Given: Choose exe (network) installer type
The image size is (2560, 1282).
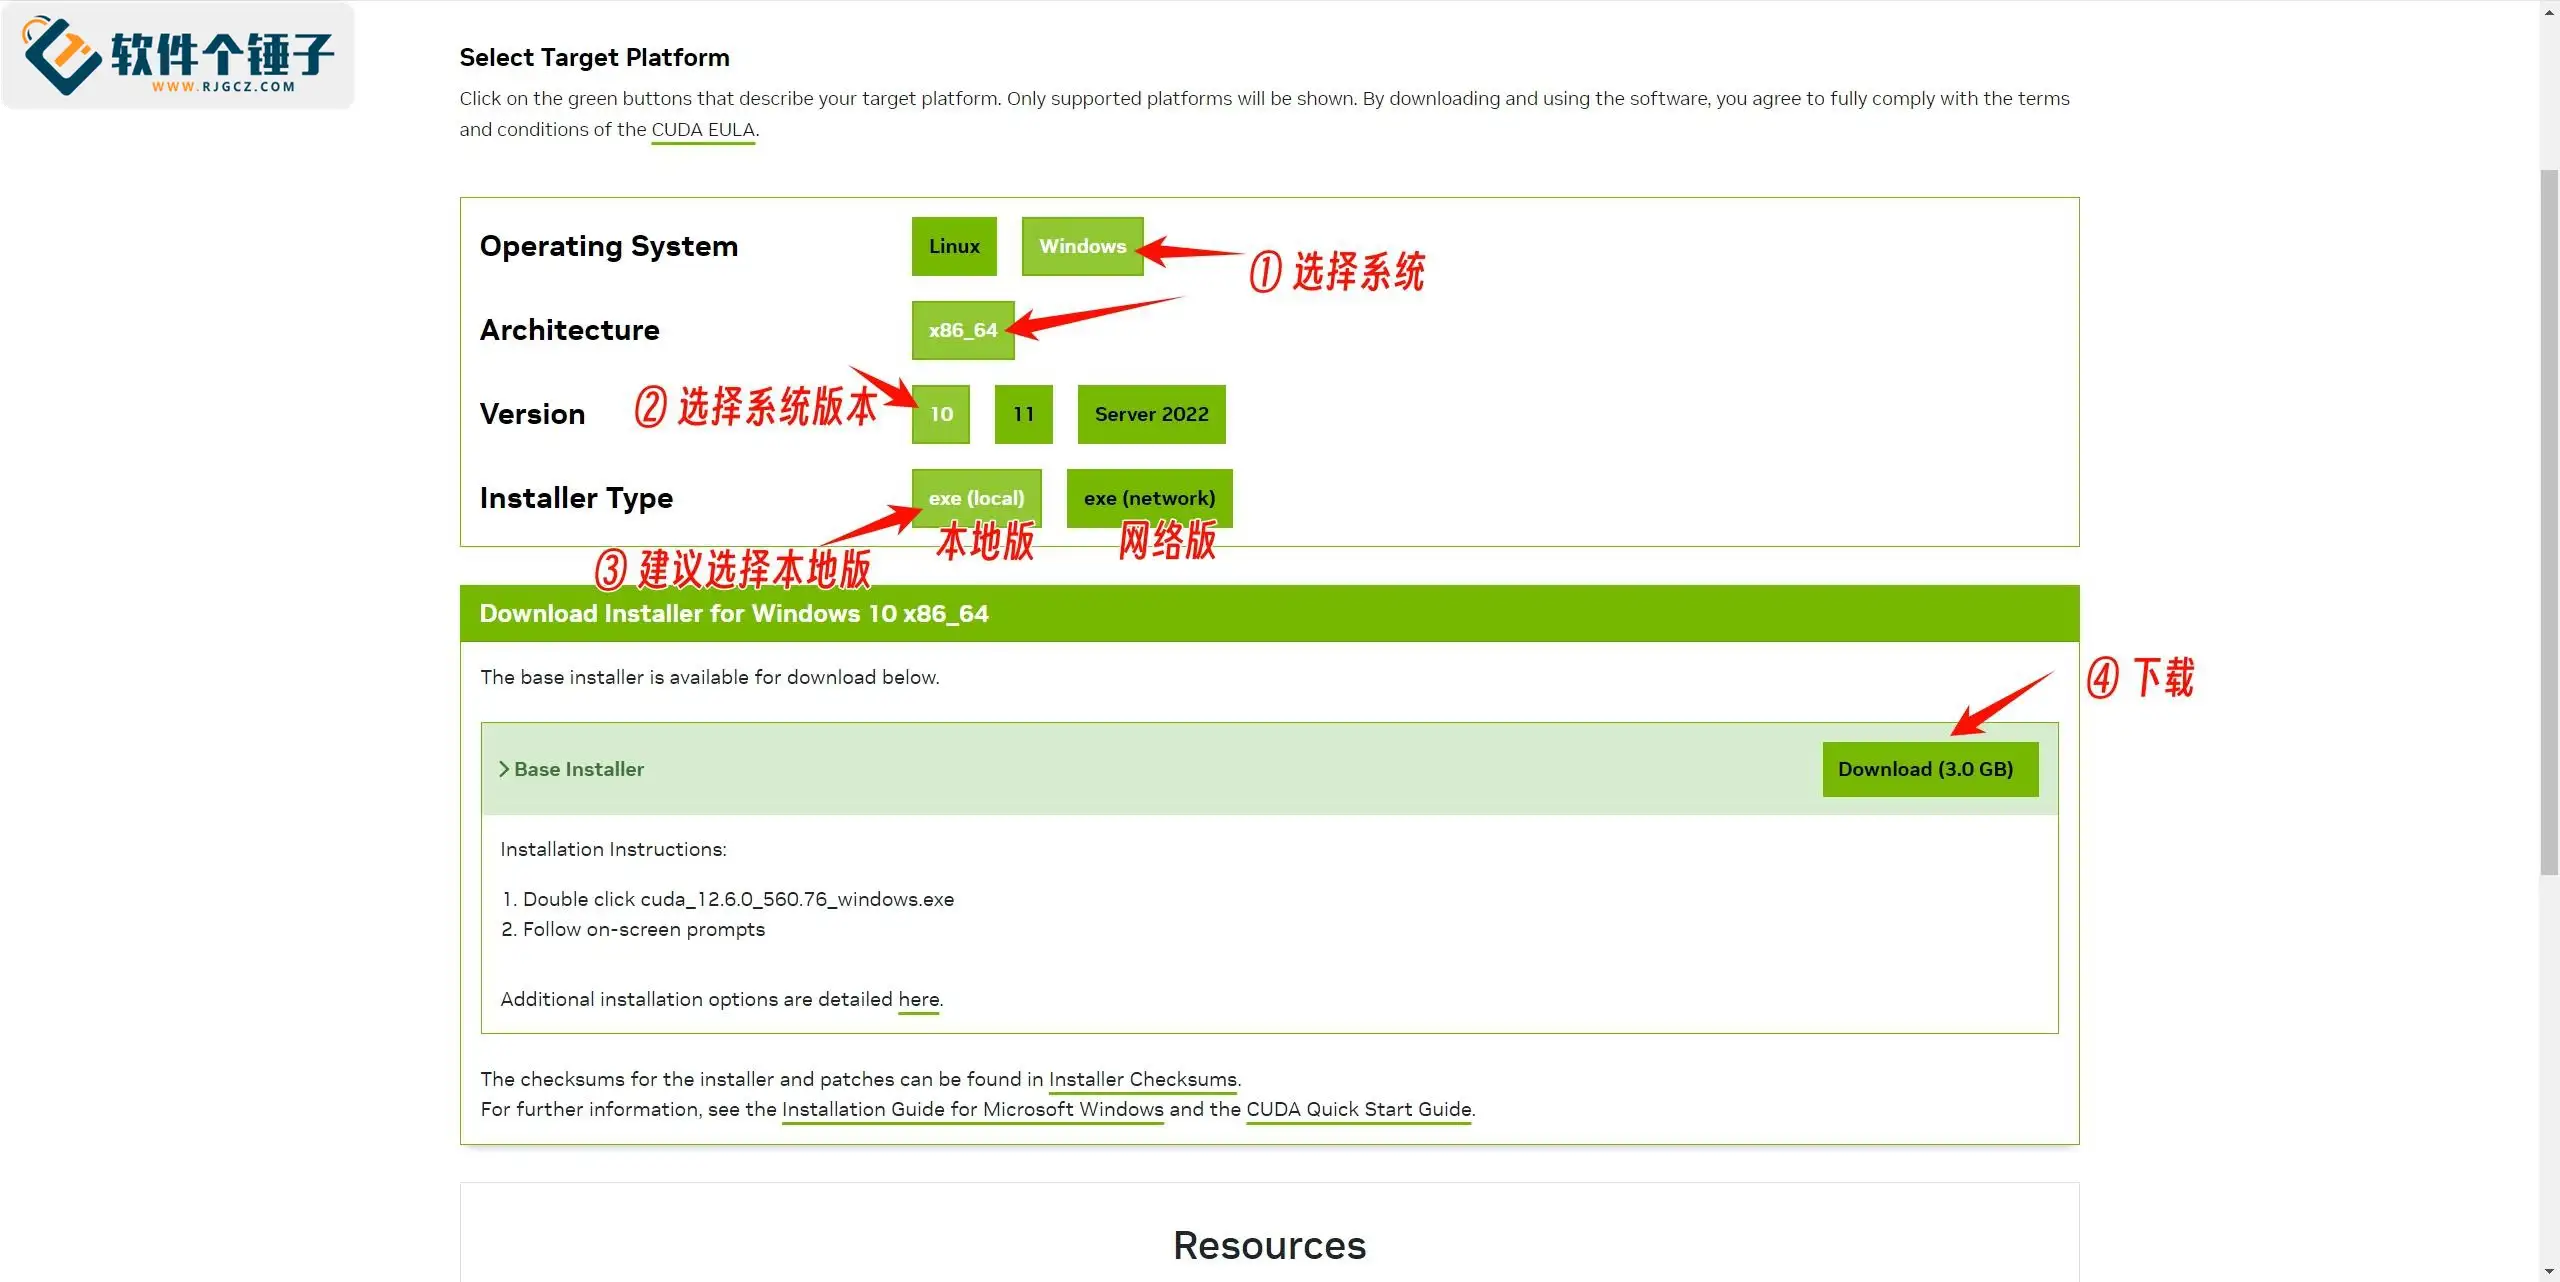Looking at the screenshot, I should [x=1149, y=498].
